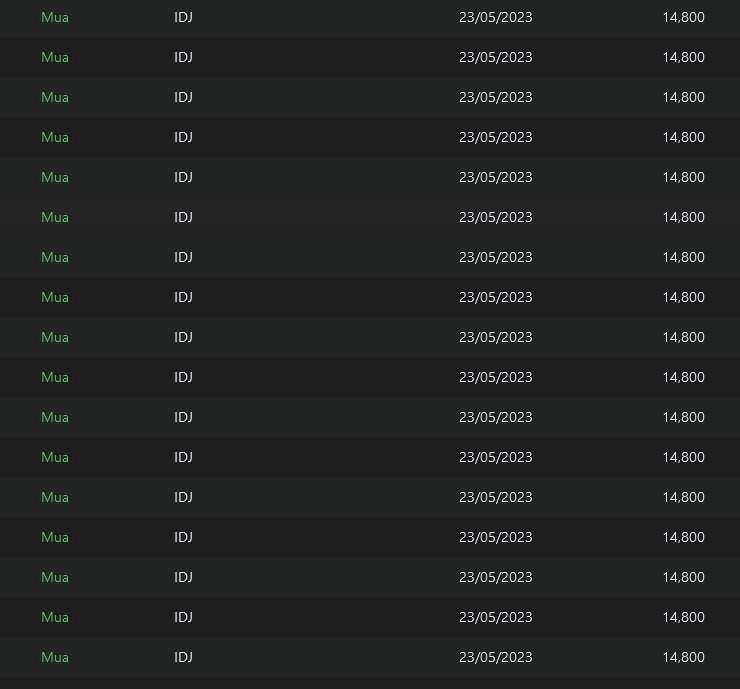Select the "Mua" label in the fifth row
Viewport: 740px width, 689px height.
point(55,177)
